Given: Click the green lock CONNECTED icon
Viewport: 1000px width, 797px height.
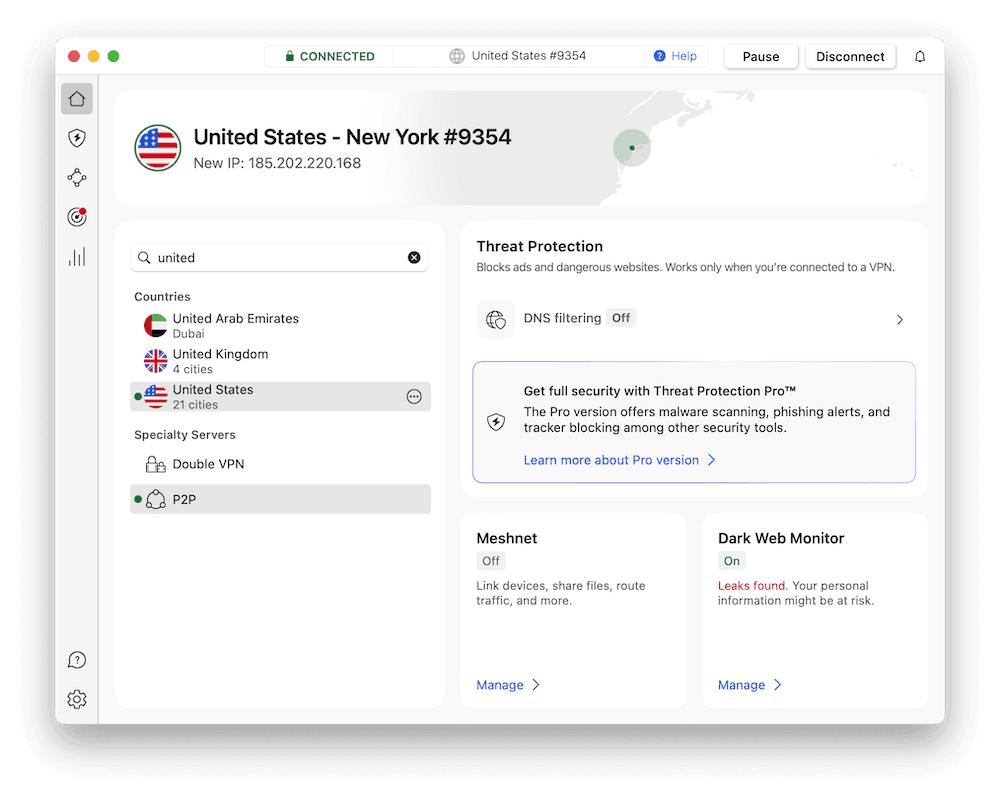Looking at the screenshot, I should click(290, 56).
